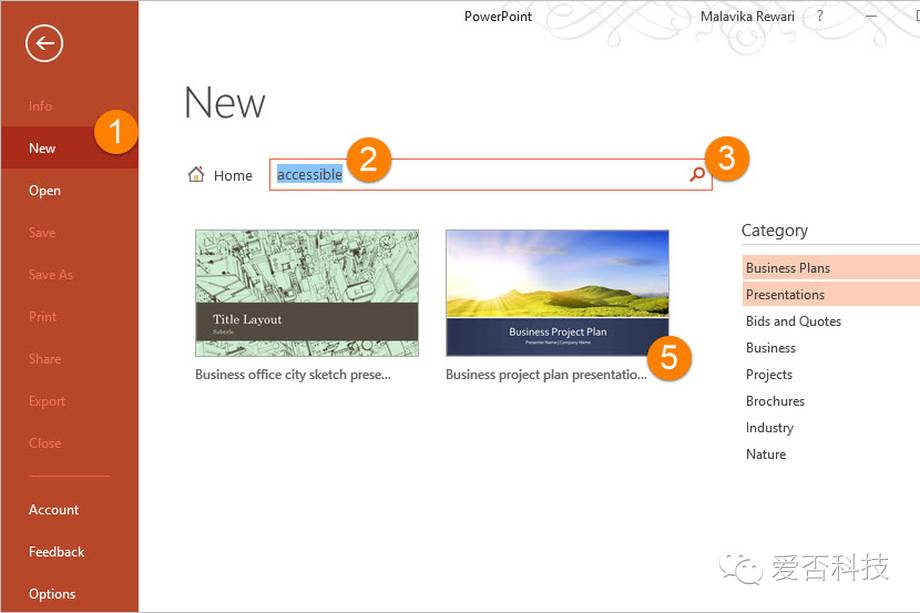920x613 pixels.
Task: Deselect Presentations category
Action: coord(831,294)
